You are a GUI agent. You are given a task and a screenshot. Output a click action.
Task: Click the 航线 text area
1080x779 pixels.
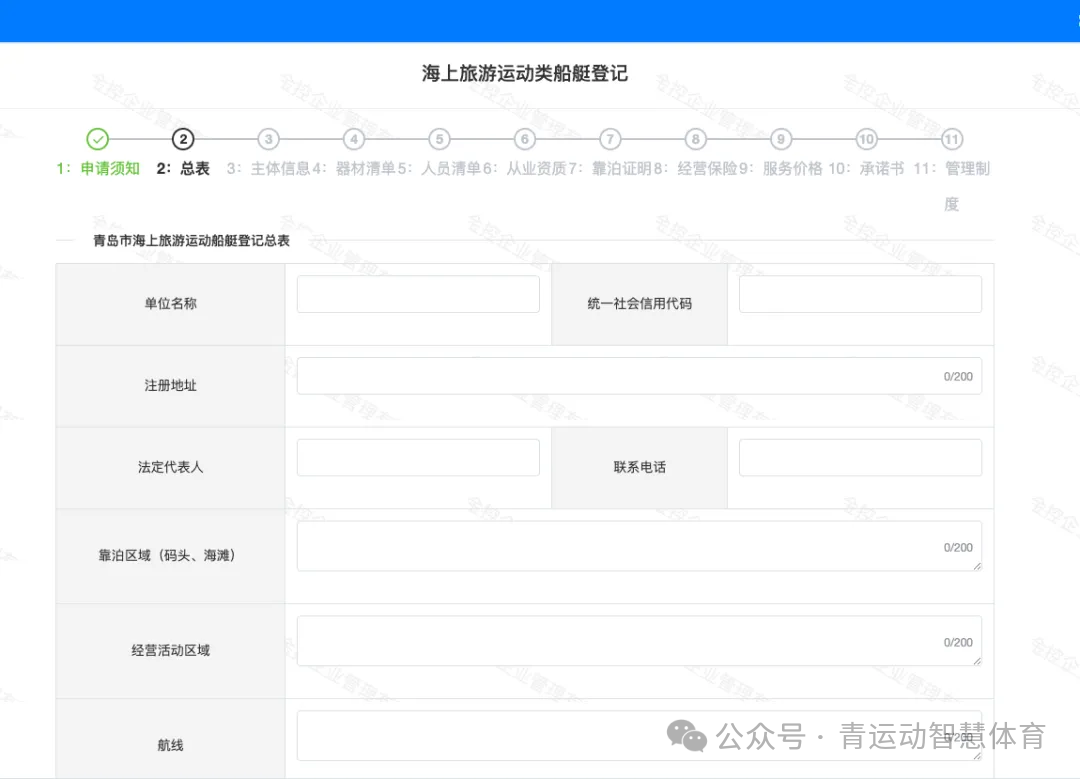[x=638, y=735]
